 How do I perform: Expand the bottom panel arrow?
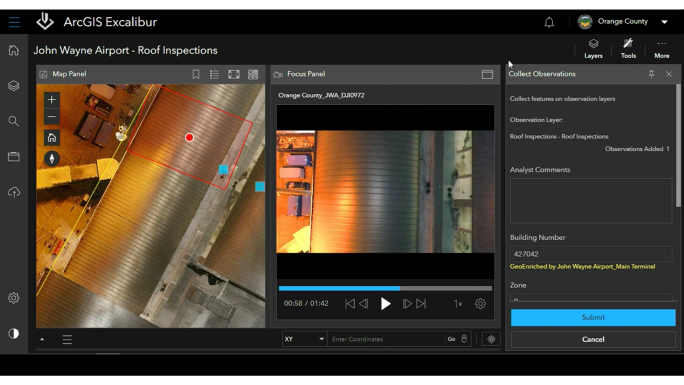pyautogui.click(x=42, y=339)
